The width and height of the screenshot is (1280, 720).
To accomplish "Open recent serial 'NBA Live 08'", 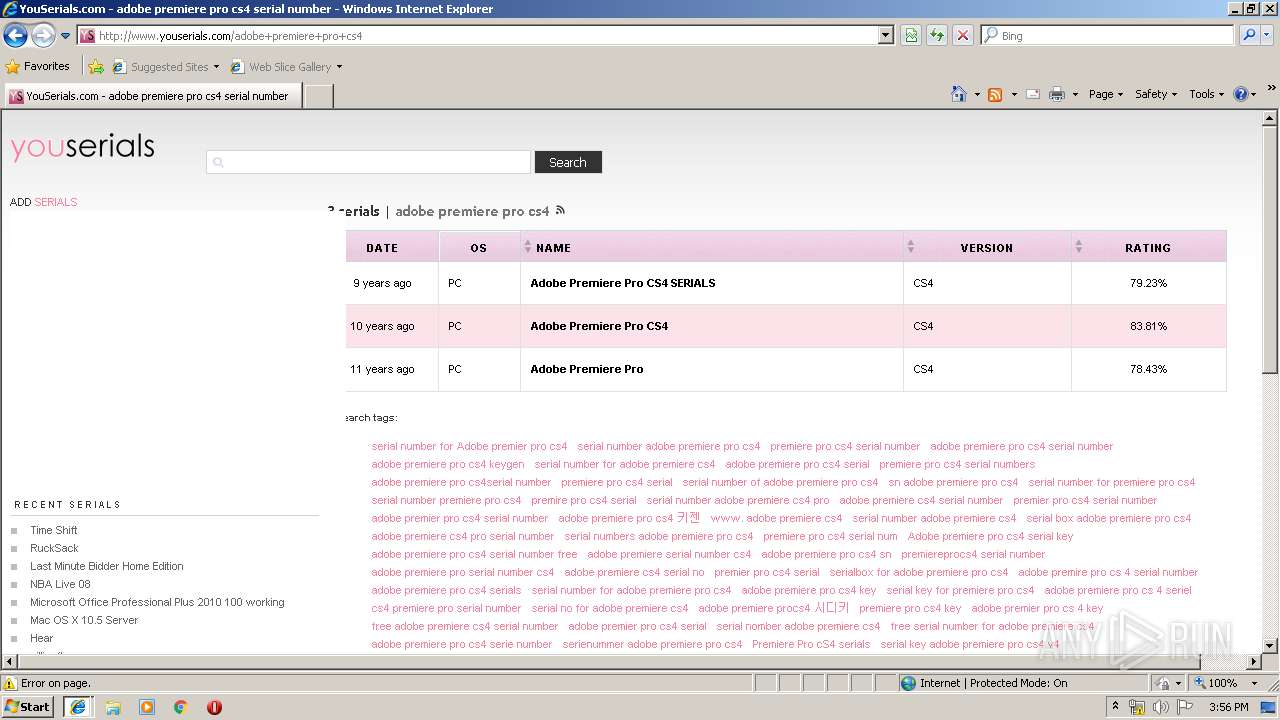I will (x=60, y=584).
